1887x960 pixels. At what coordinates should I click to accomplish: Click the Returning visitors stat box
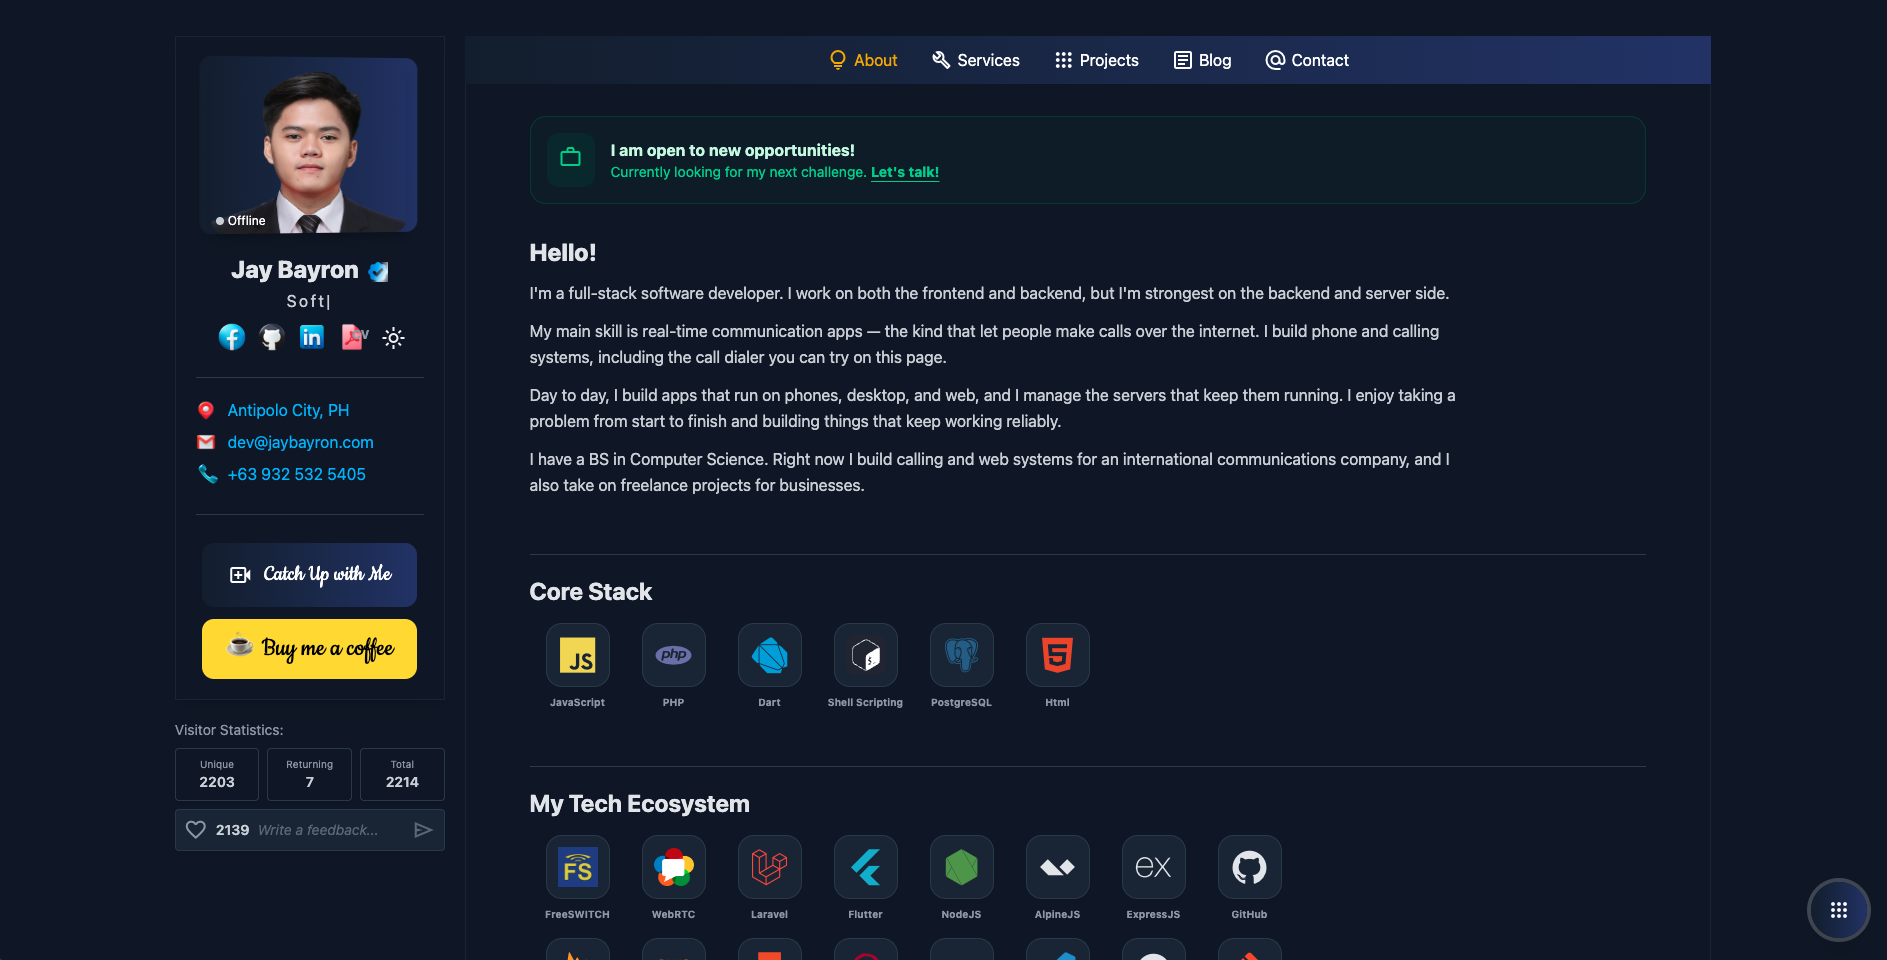(309, 774)
